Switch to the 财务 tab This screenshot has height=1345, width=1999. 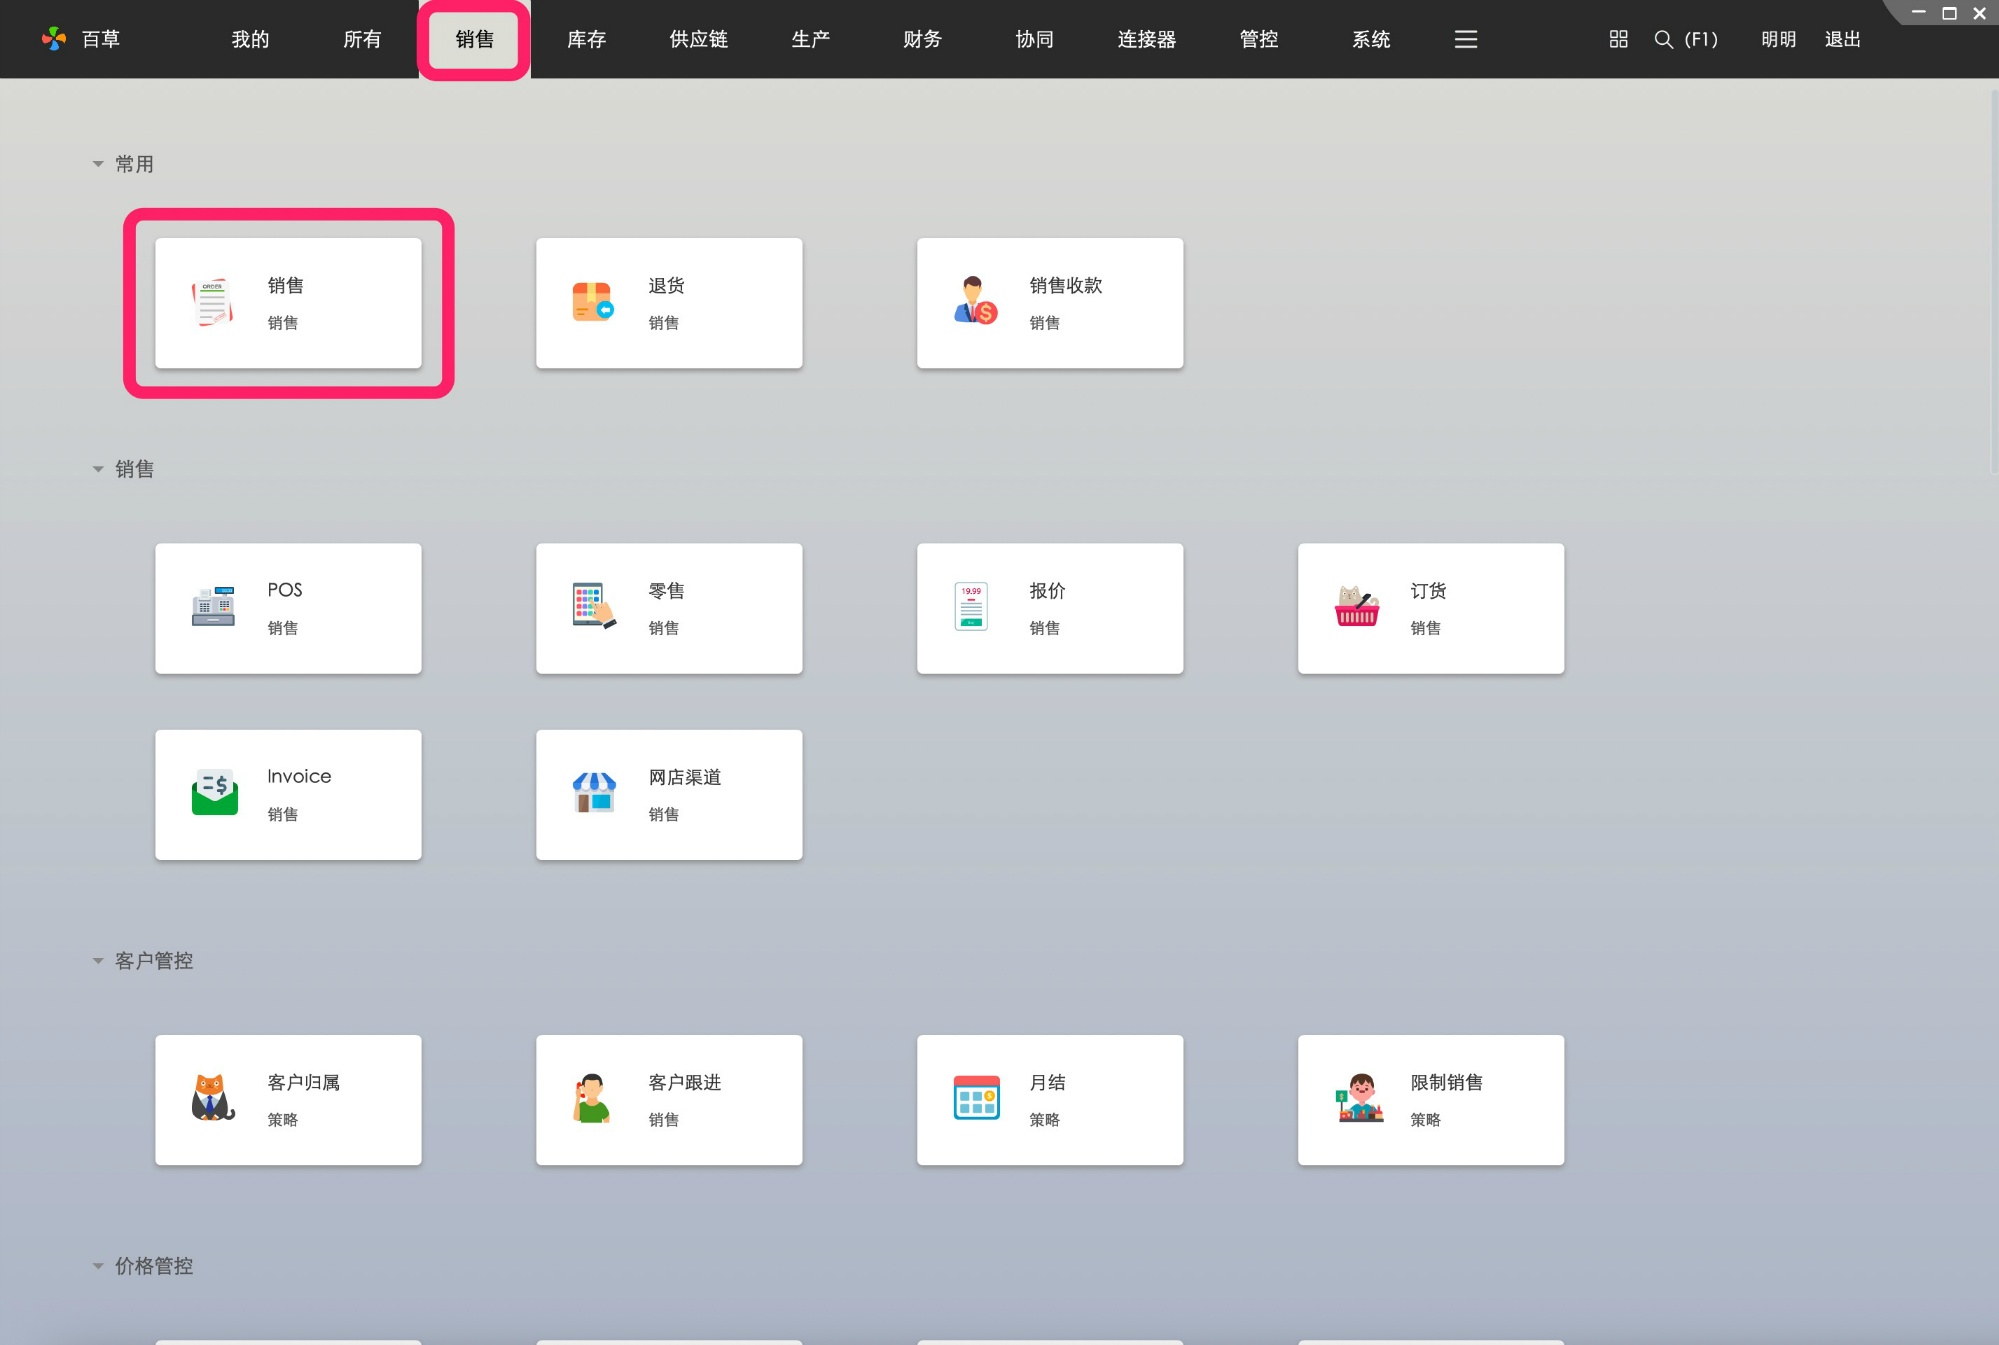click(922, 39)
